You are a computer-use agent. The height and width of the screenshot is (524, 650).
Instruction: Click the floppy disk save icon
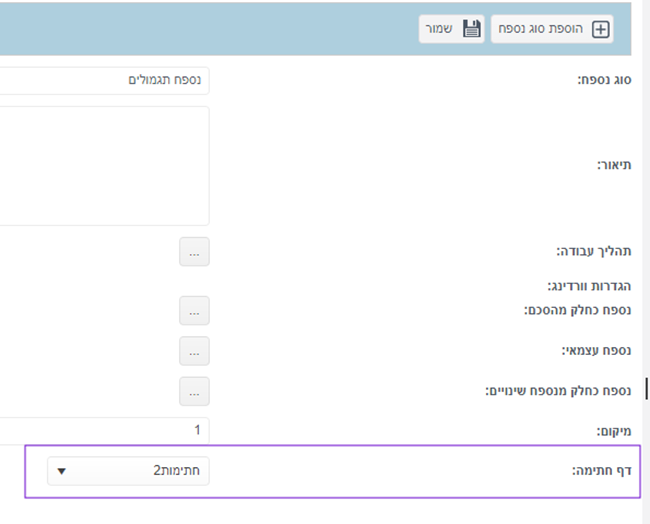[x=472, y=29]
